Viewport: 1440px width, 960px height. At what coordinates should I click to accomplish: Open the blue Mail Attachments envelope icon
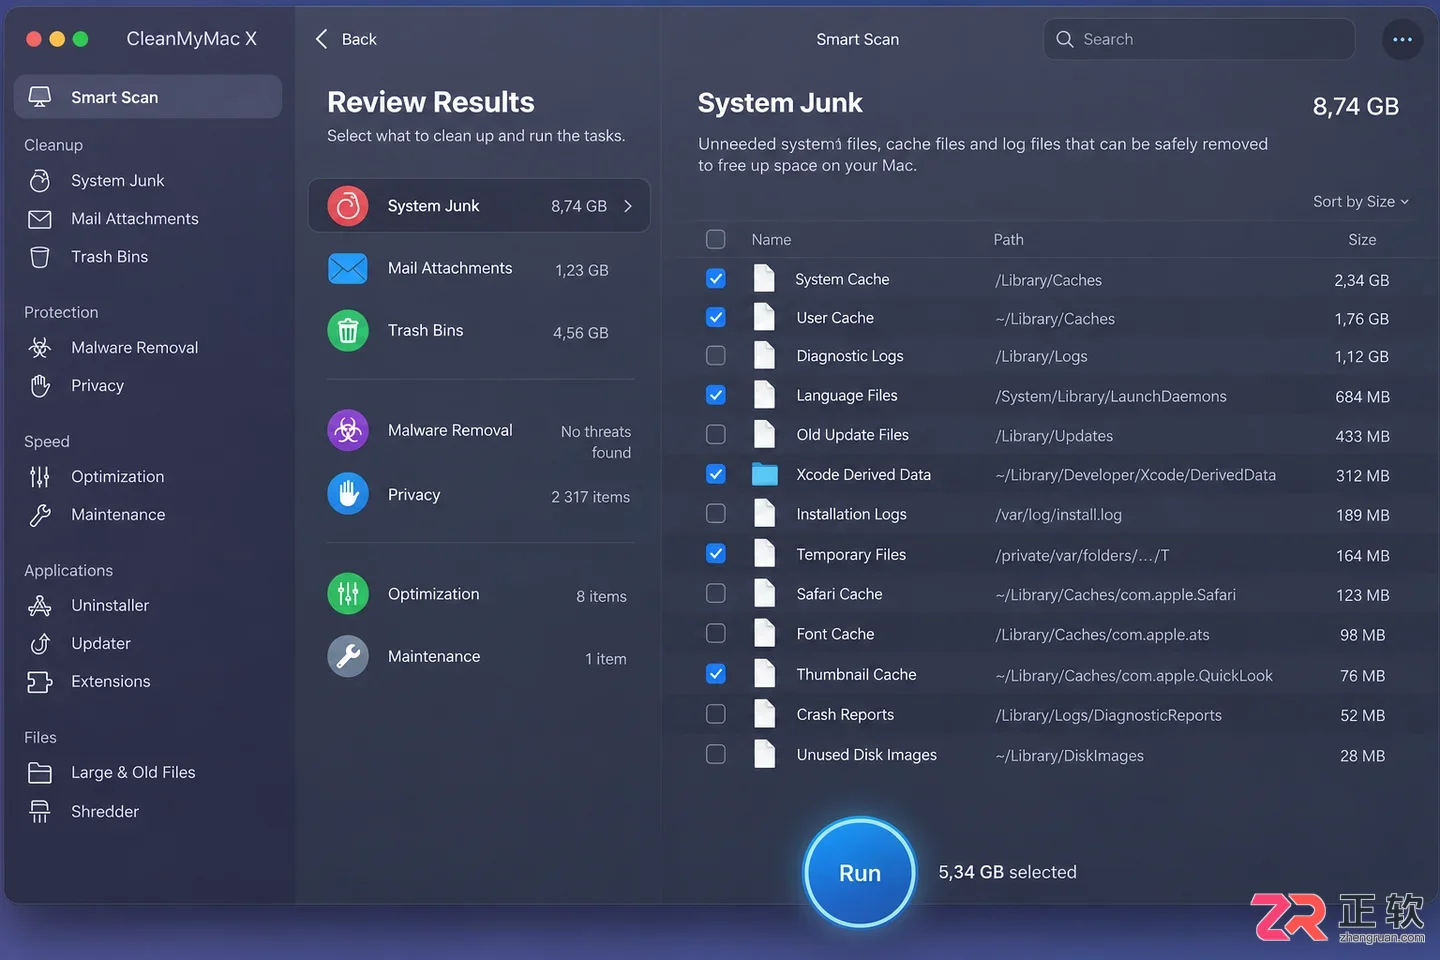tap(348, 268)
